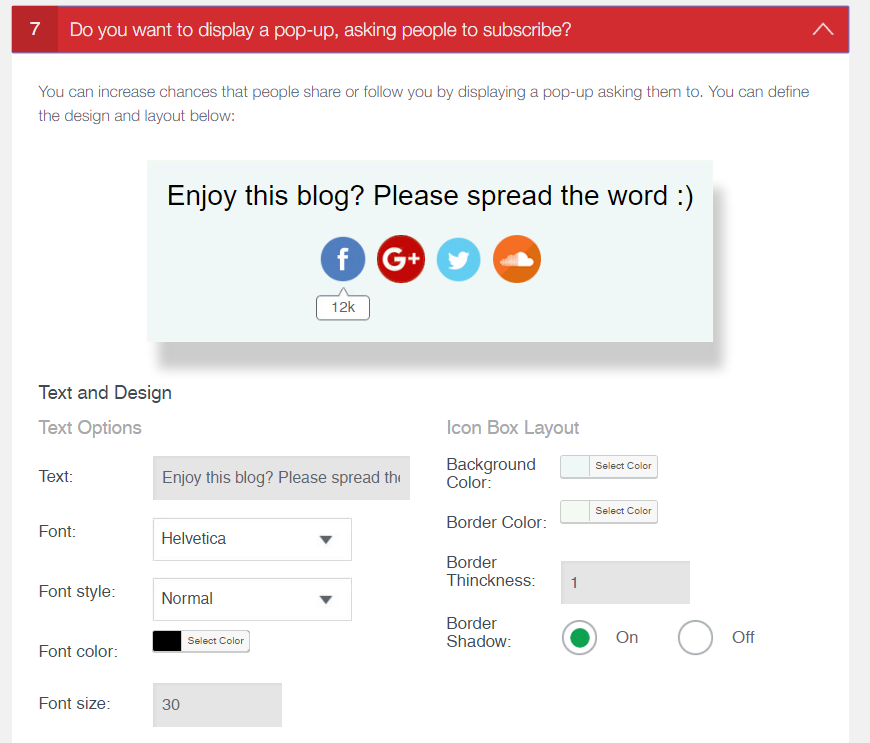Click the Twitter bird icon
Screen dimensions: 870x743
coord(458,259)
